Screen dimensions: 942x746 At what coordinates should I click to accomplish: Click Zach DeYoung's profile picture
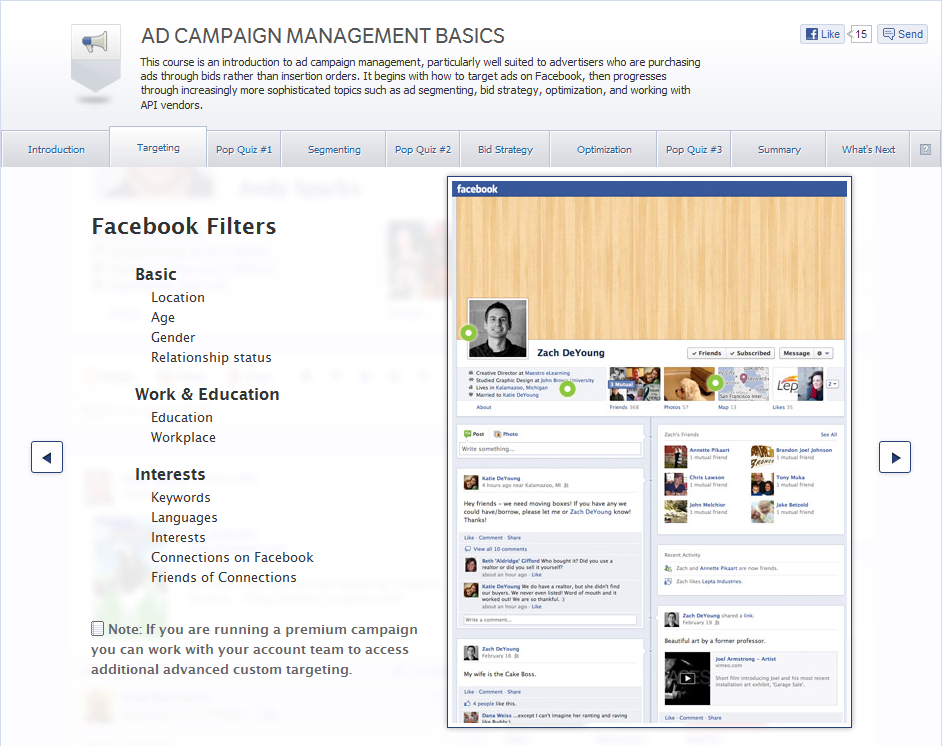click(497, 328)
